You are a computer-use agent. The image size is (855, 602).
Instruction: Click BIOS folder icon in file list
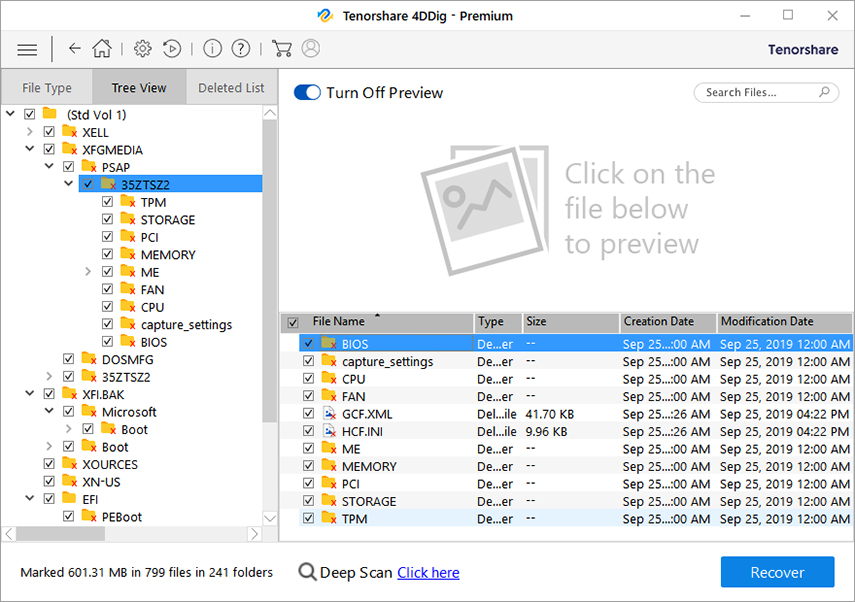329,344
